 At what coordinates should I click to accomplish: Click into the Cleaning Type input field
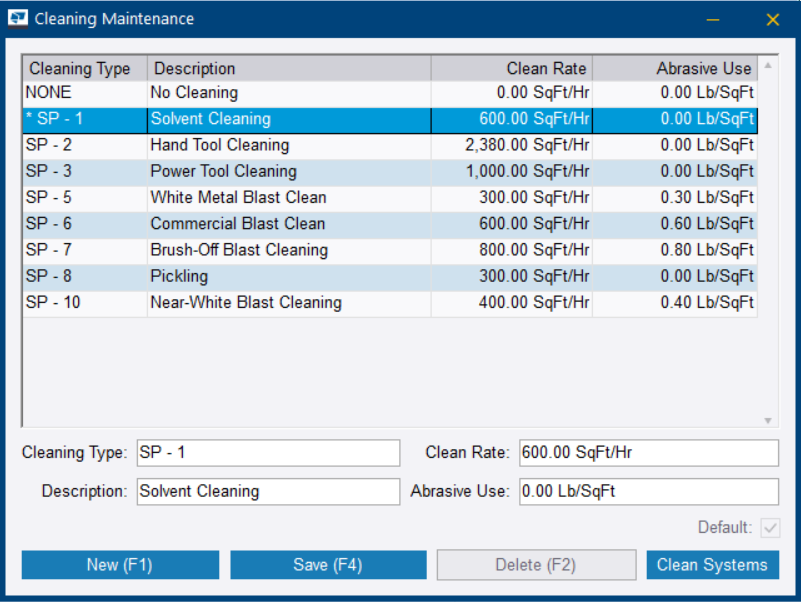coord(267,453)
